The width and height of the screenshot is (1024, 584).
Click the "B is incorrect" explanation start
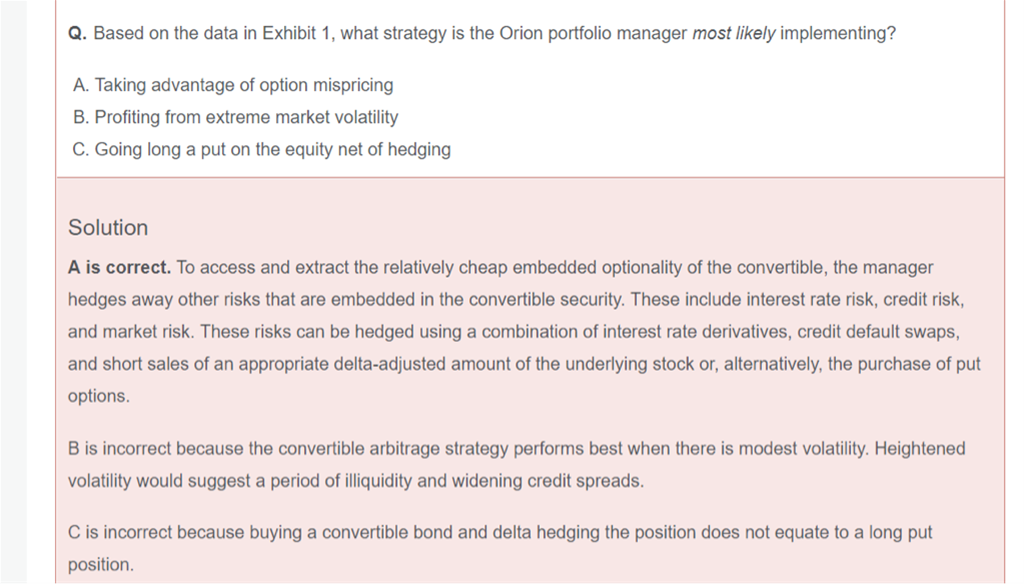121,448
